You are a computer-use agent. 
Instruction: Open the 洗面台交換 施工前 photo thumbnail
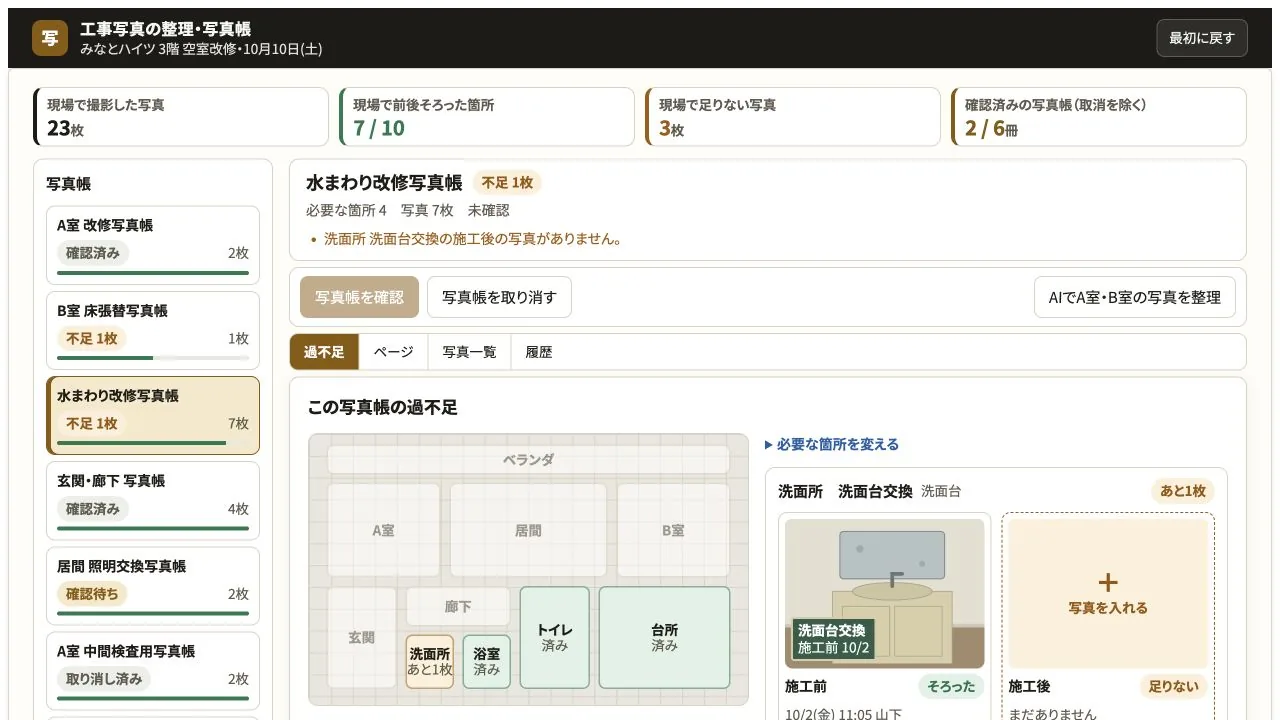pos(885,593)
